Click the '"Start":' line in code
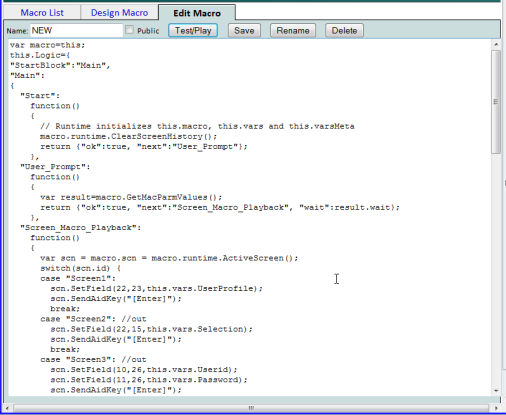This screenshot has height=415, width=506. point(40,96)
